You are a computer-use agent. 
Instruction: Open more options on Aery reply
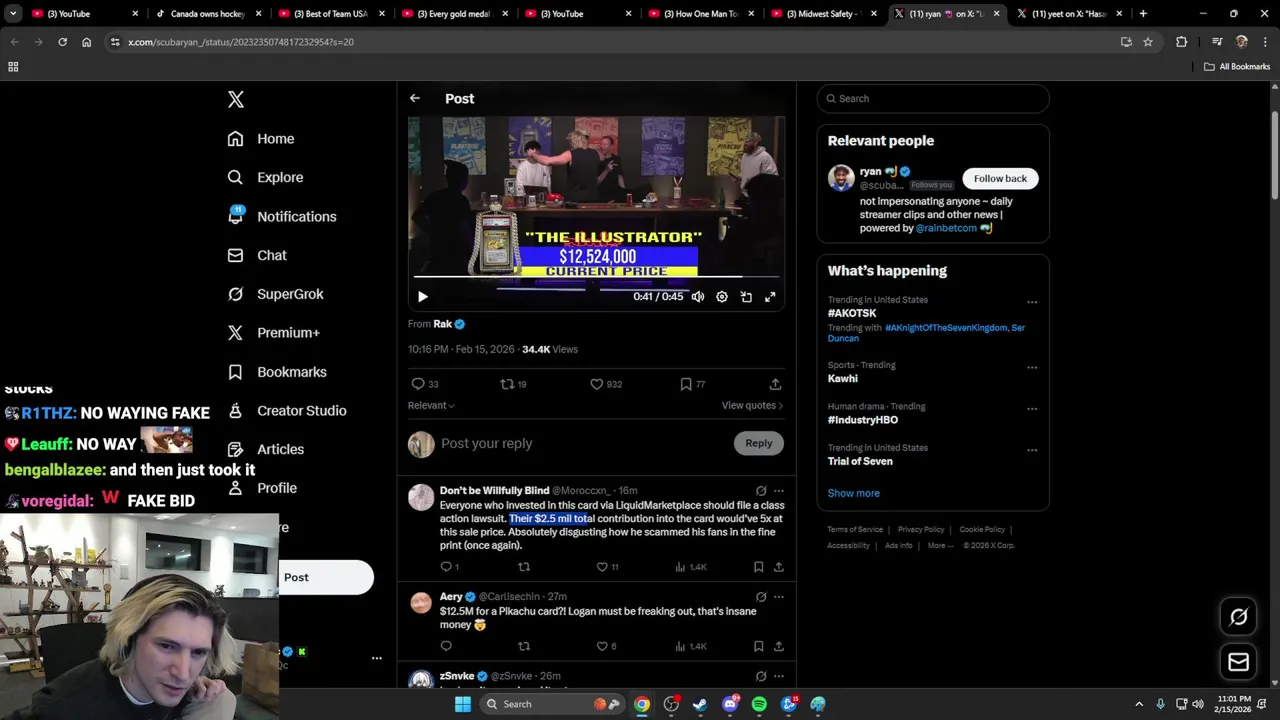click(779, 597)
